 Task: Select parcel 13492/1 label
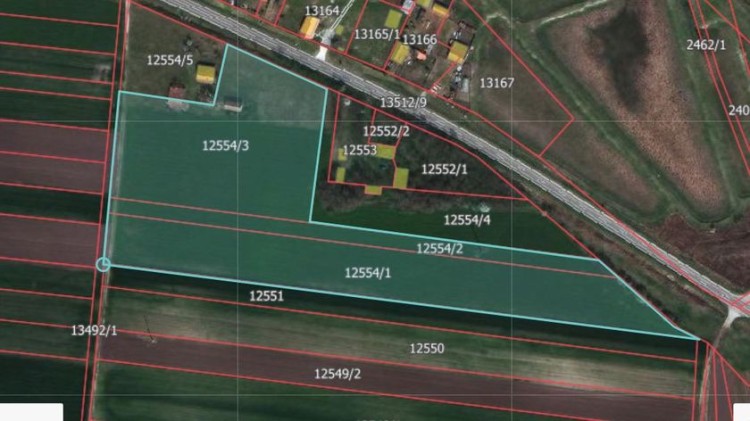point(94,329)
